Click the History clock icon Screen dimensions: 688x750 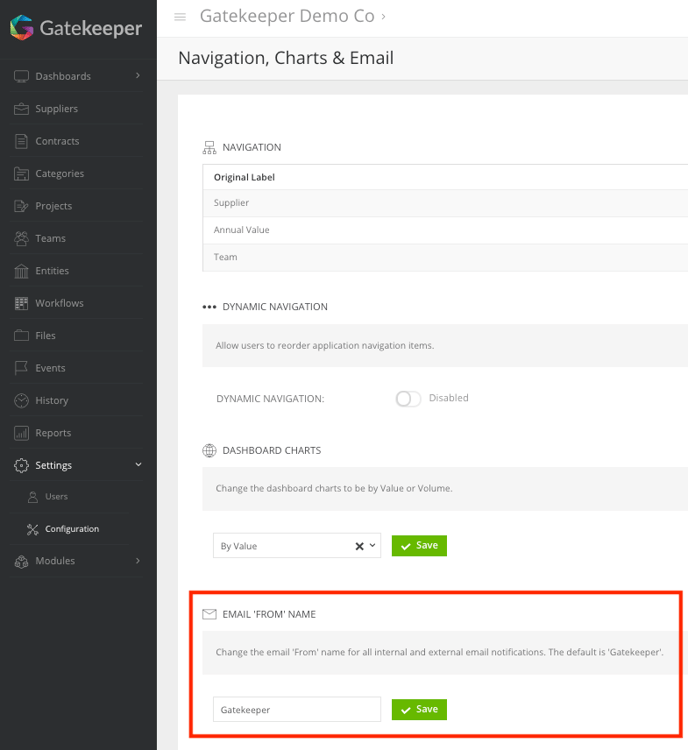point(21,400)
